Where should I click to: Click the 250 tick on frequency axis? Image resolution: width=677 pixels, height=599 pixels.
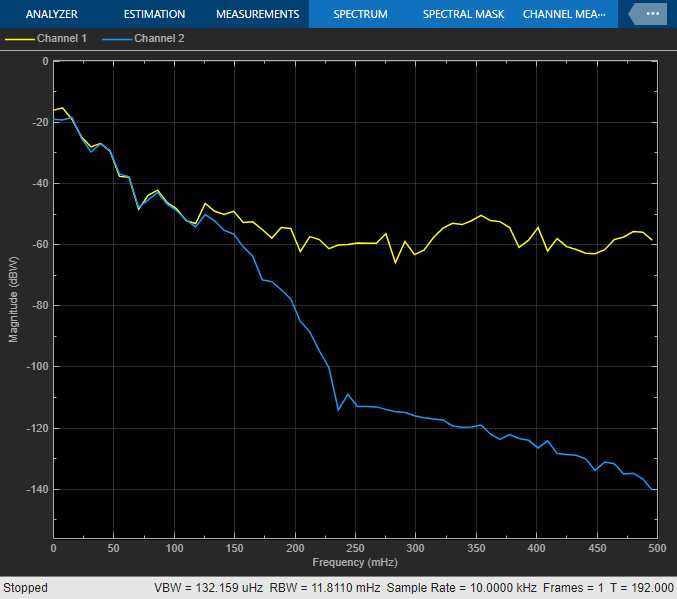tap(355, 548)
